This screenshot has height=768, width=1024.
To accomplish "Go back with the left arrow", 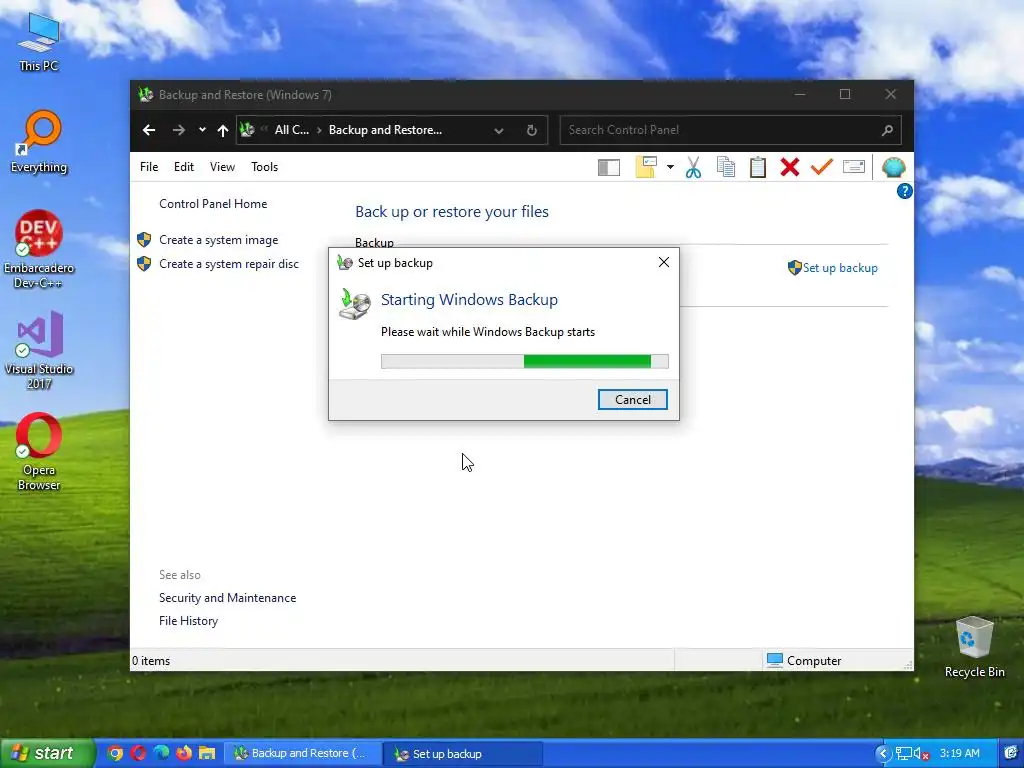I will [149, 130].
